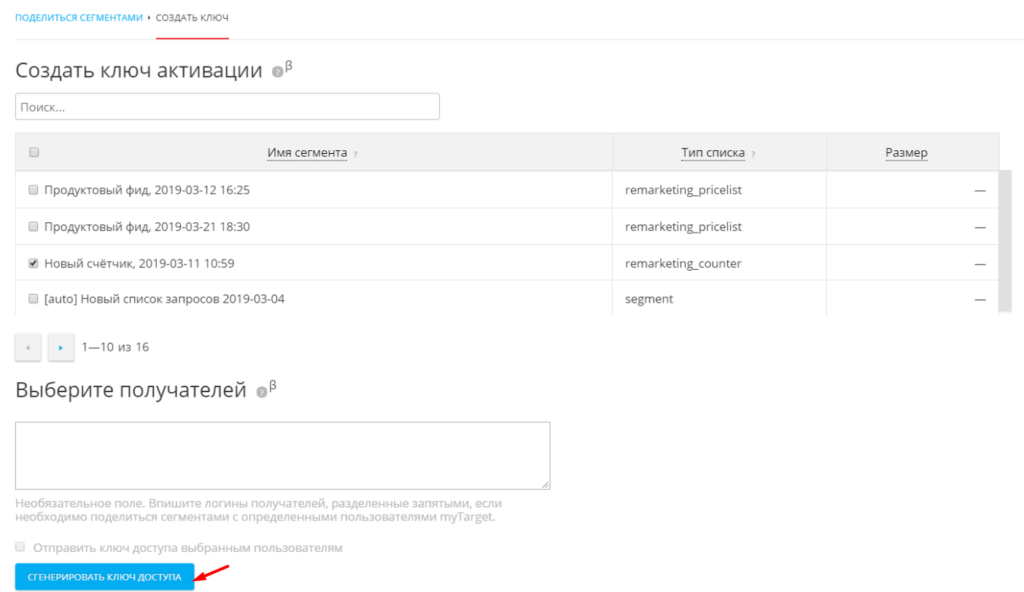Click help icon beside "Выберите получателей"
Viewport: 1024px width, 592px height.
point(261,392)
